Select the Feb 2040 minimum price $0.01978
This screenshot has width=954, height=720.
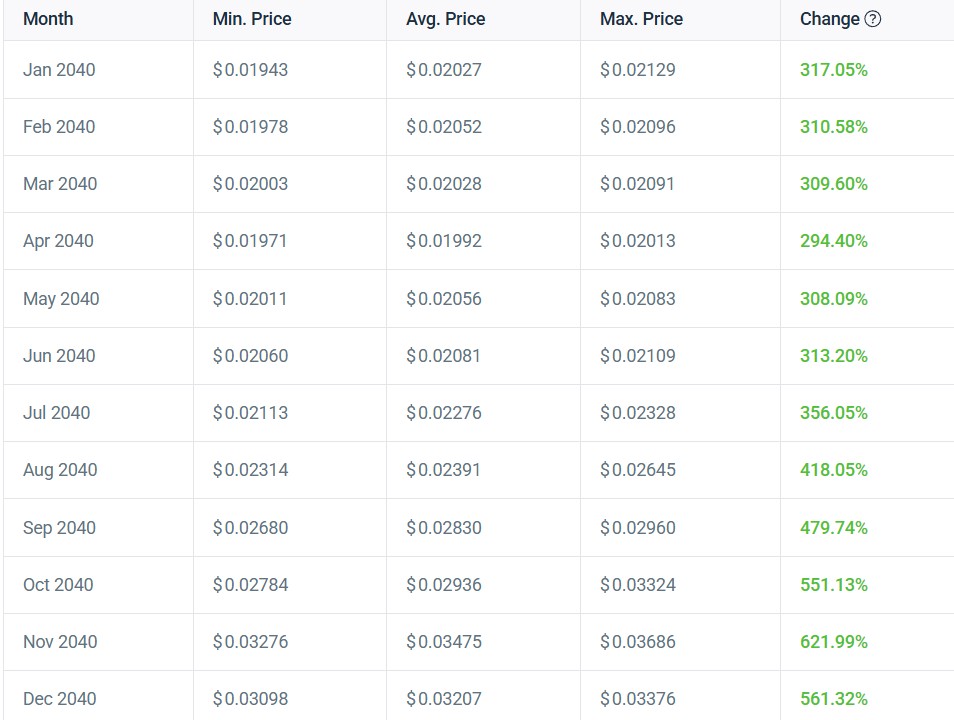click(250, 127)
